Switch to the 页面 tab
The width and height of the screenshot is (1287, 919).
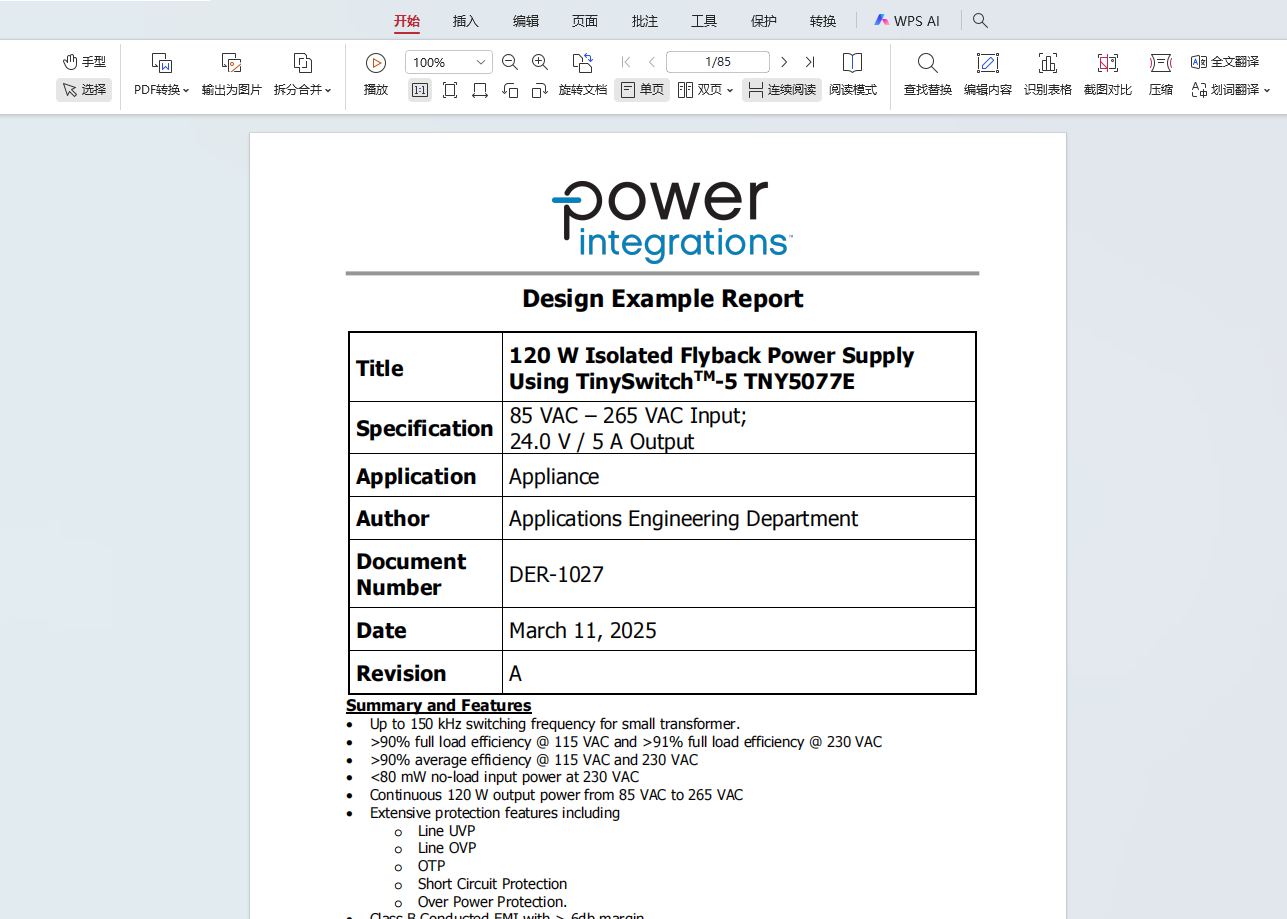(x=585, y=21)
